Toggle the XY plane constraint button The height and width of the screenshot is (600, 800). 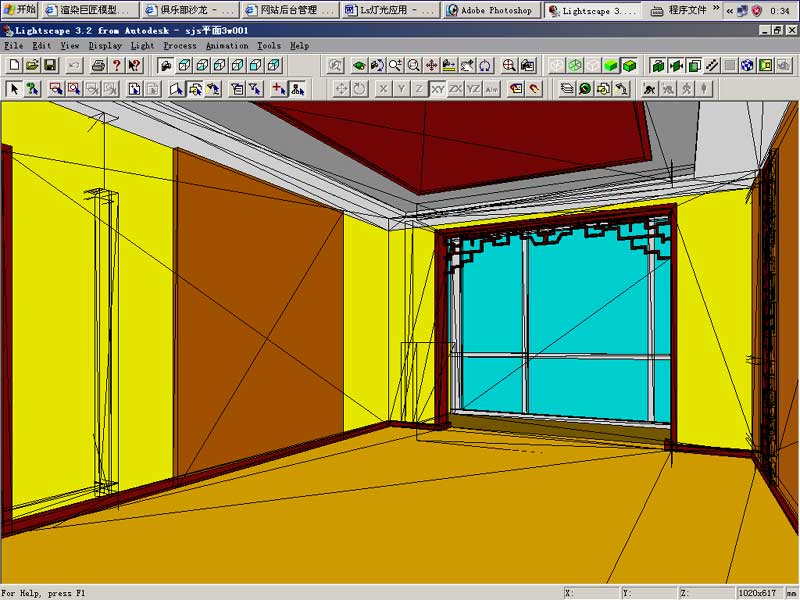point(437,89)
